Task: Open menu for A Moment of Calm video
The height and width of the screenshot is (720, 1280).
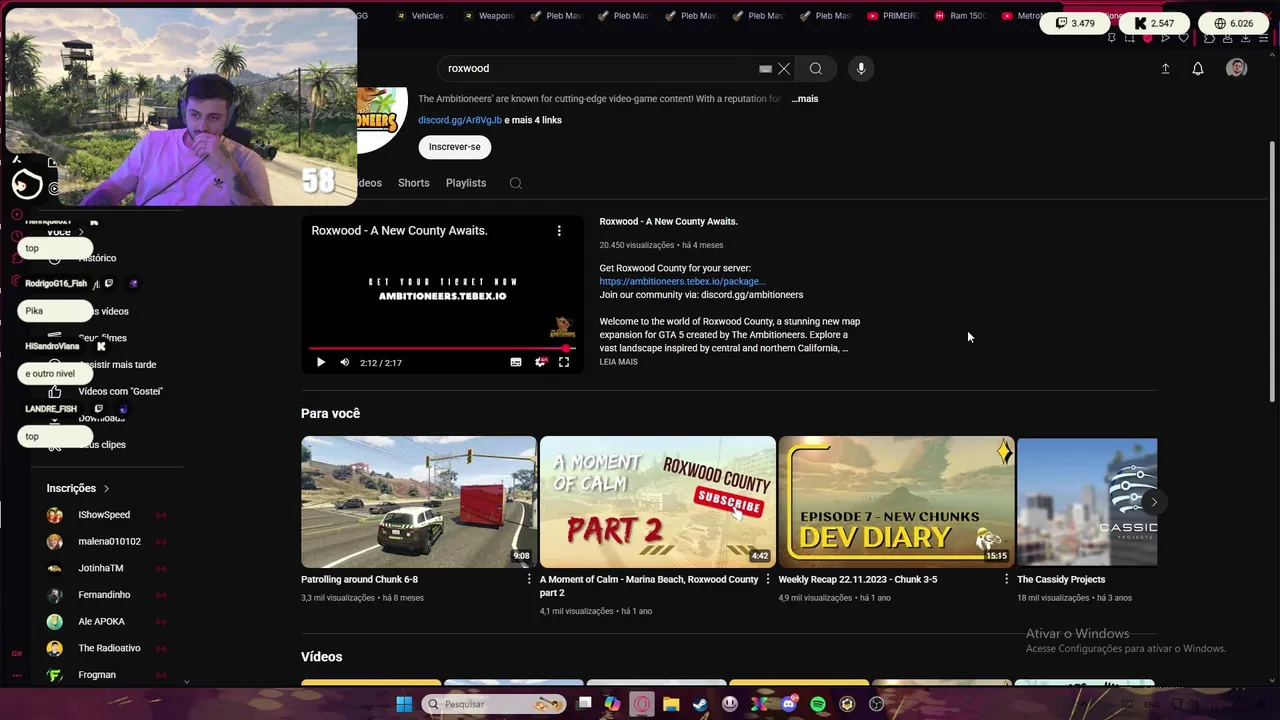Action: point(768,579)
